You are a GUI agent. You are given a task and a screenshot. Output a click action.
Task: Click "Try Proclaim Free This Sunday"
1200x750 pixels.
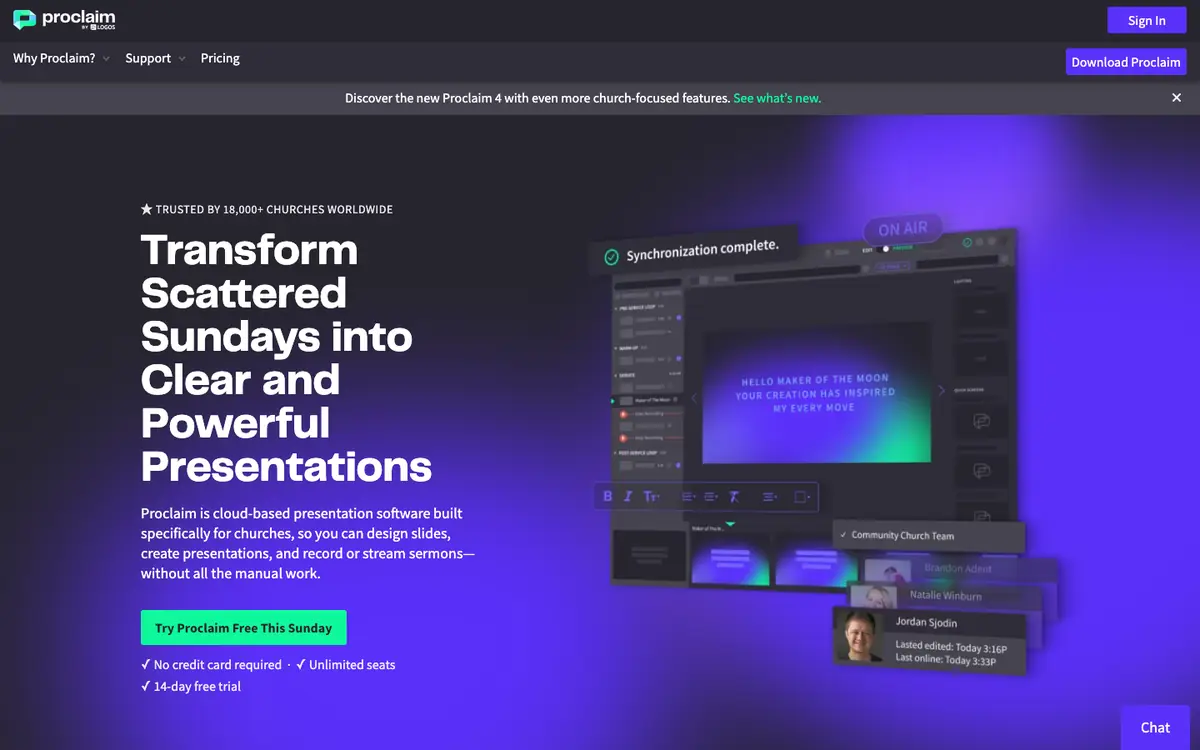[244, 628]
